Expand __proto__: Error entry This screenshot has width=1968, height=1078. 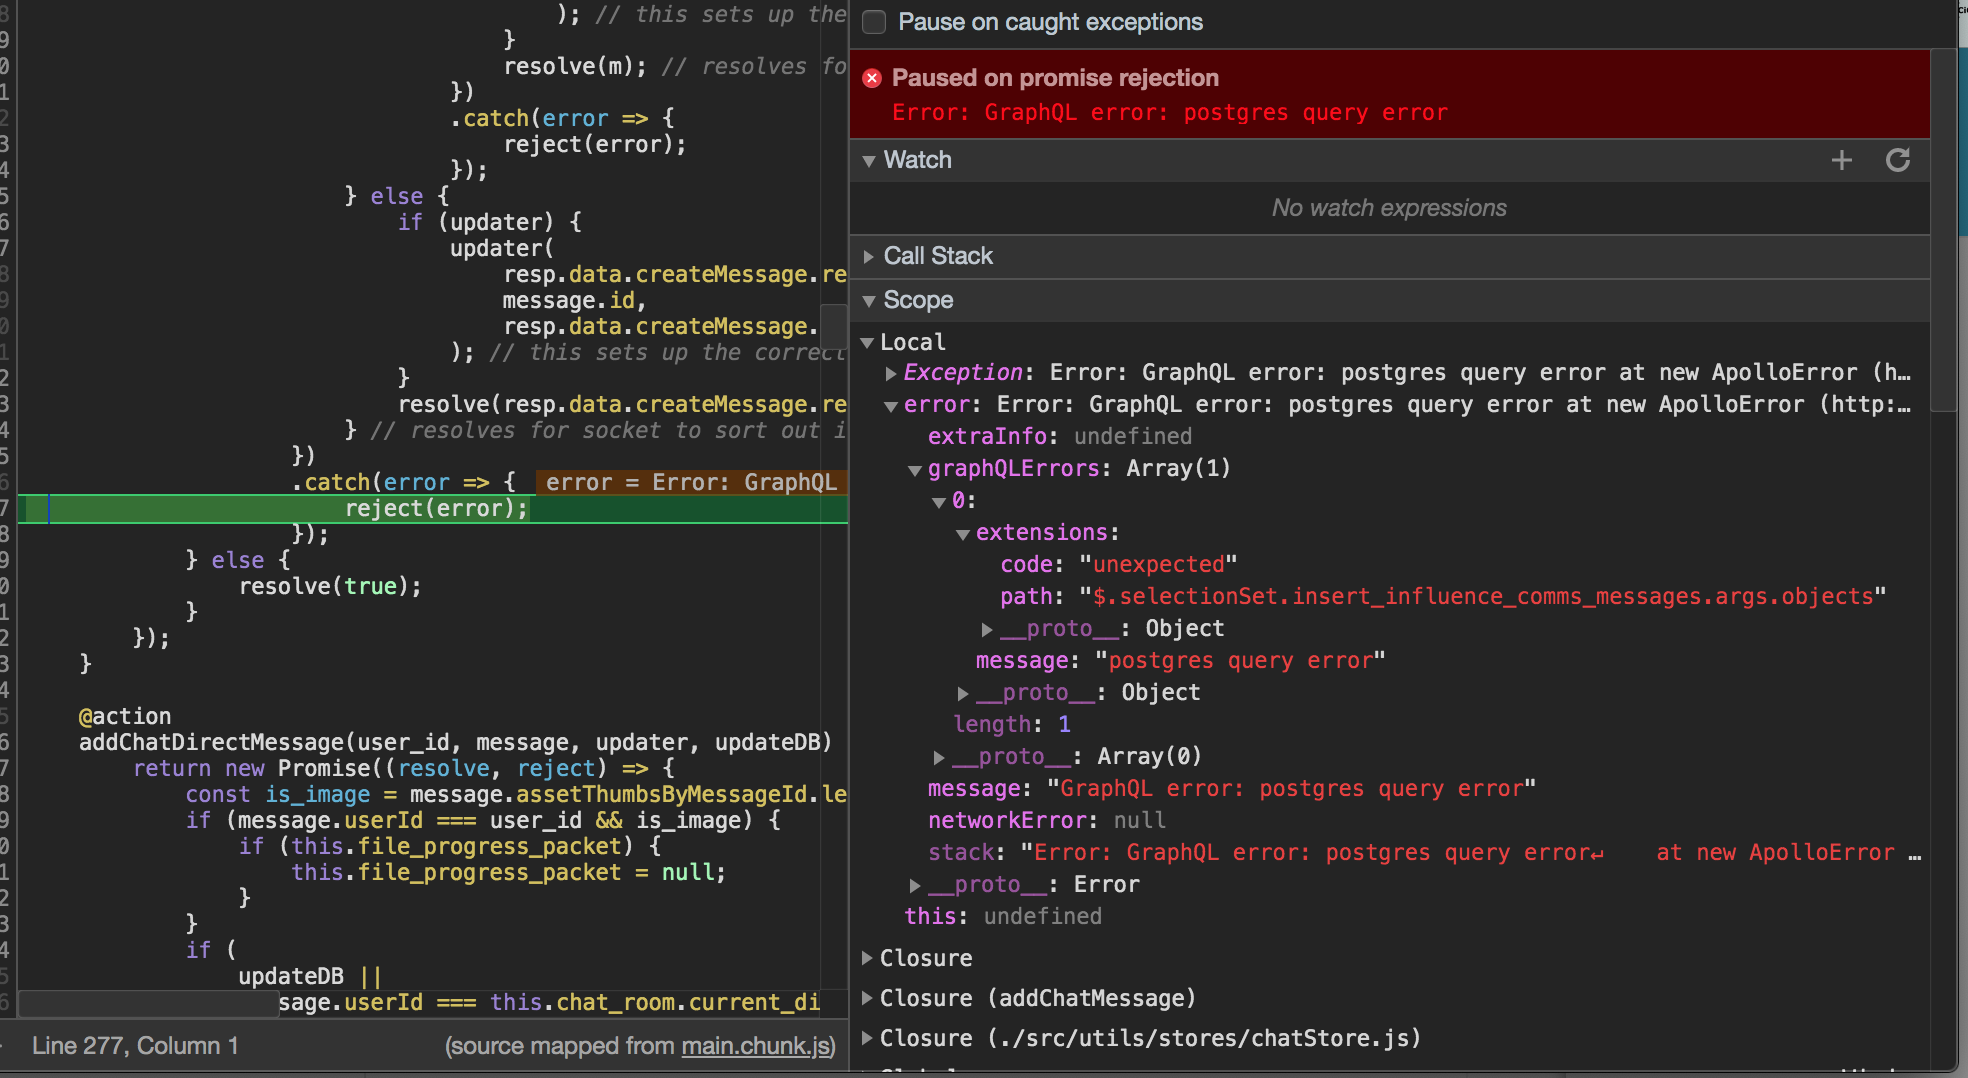(915, 885)
